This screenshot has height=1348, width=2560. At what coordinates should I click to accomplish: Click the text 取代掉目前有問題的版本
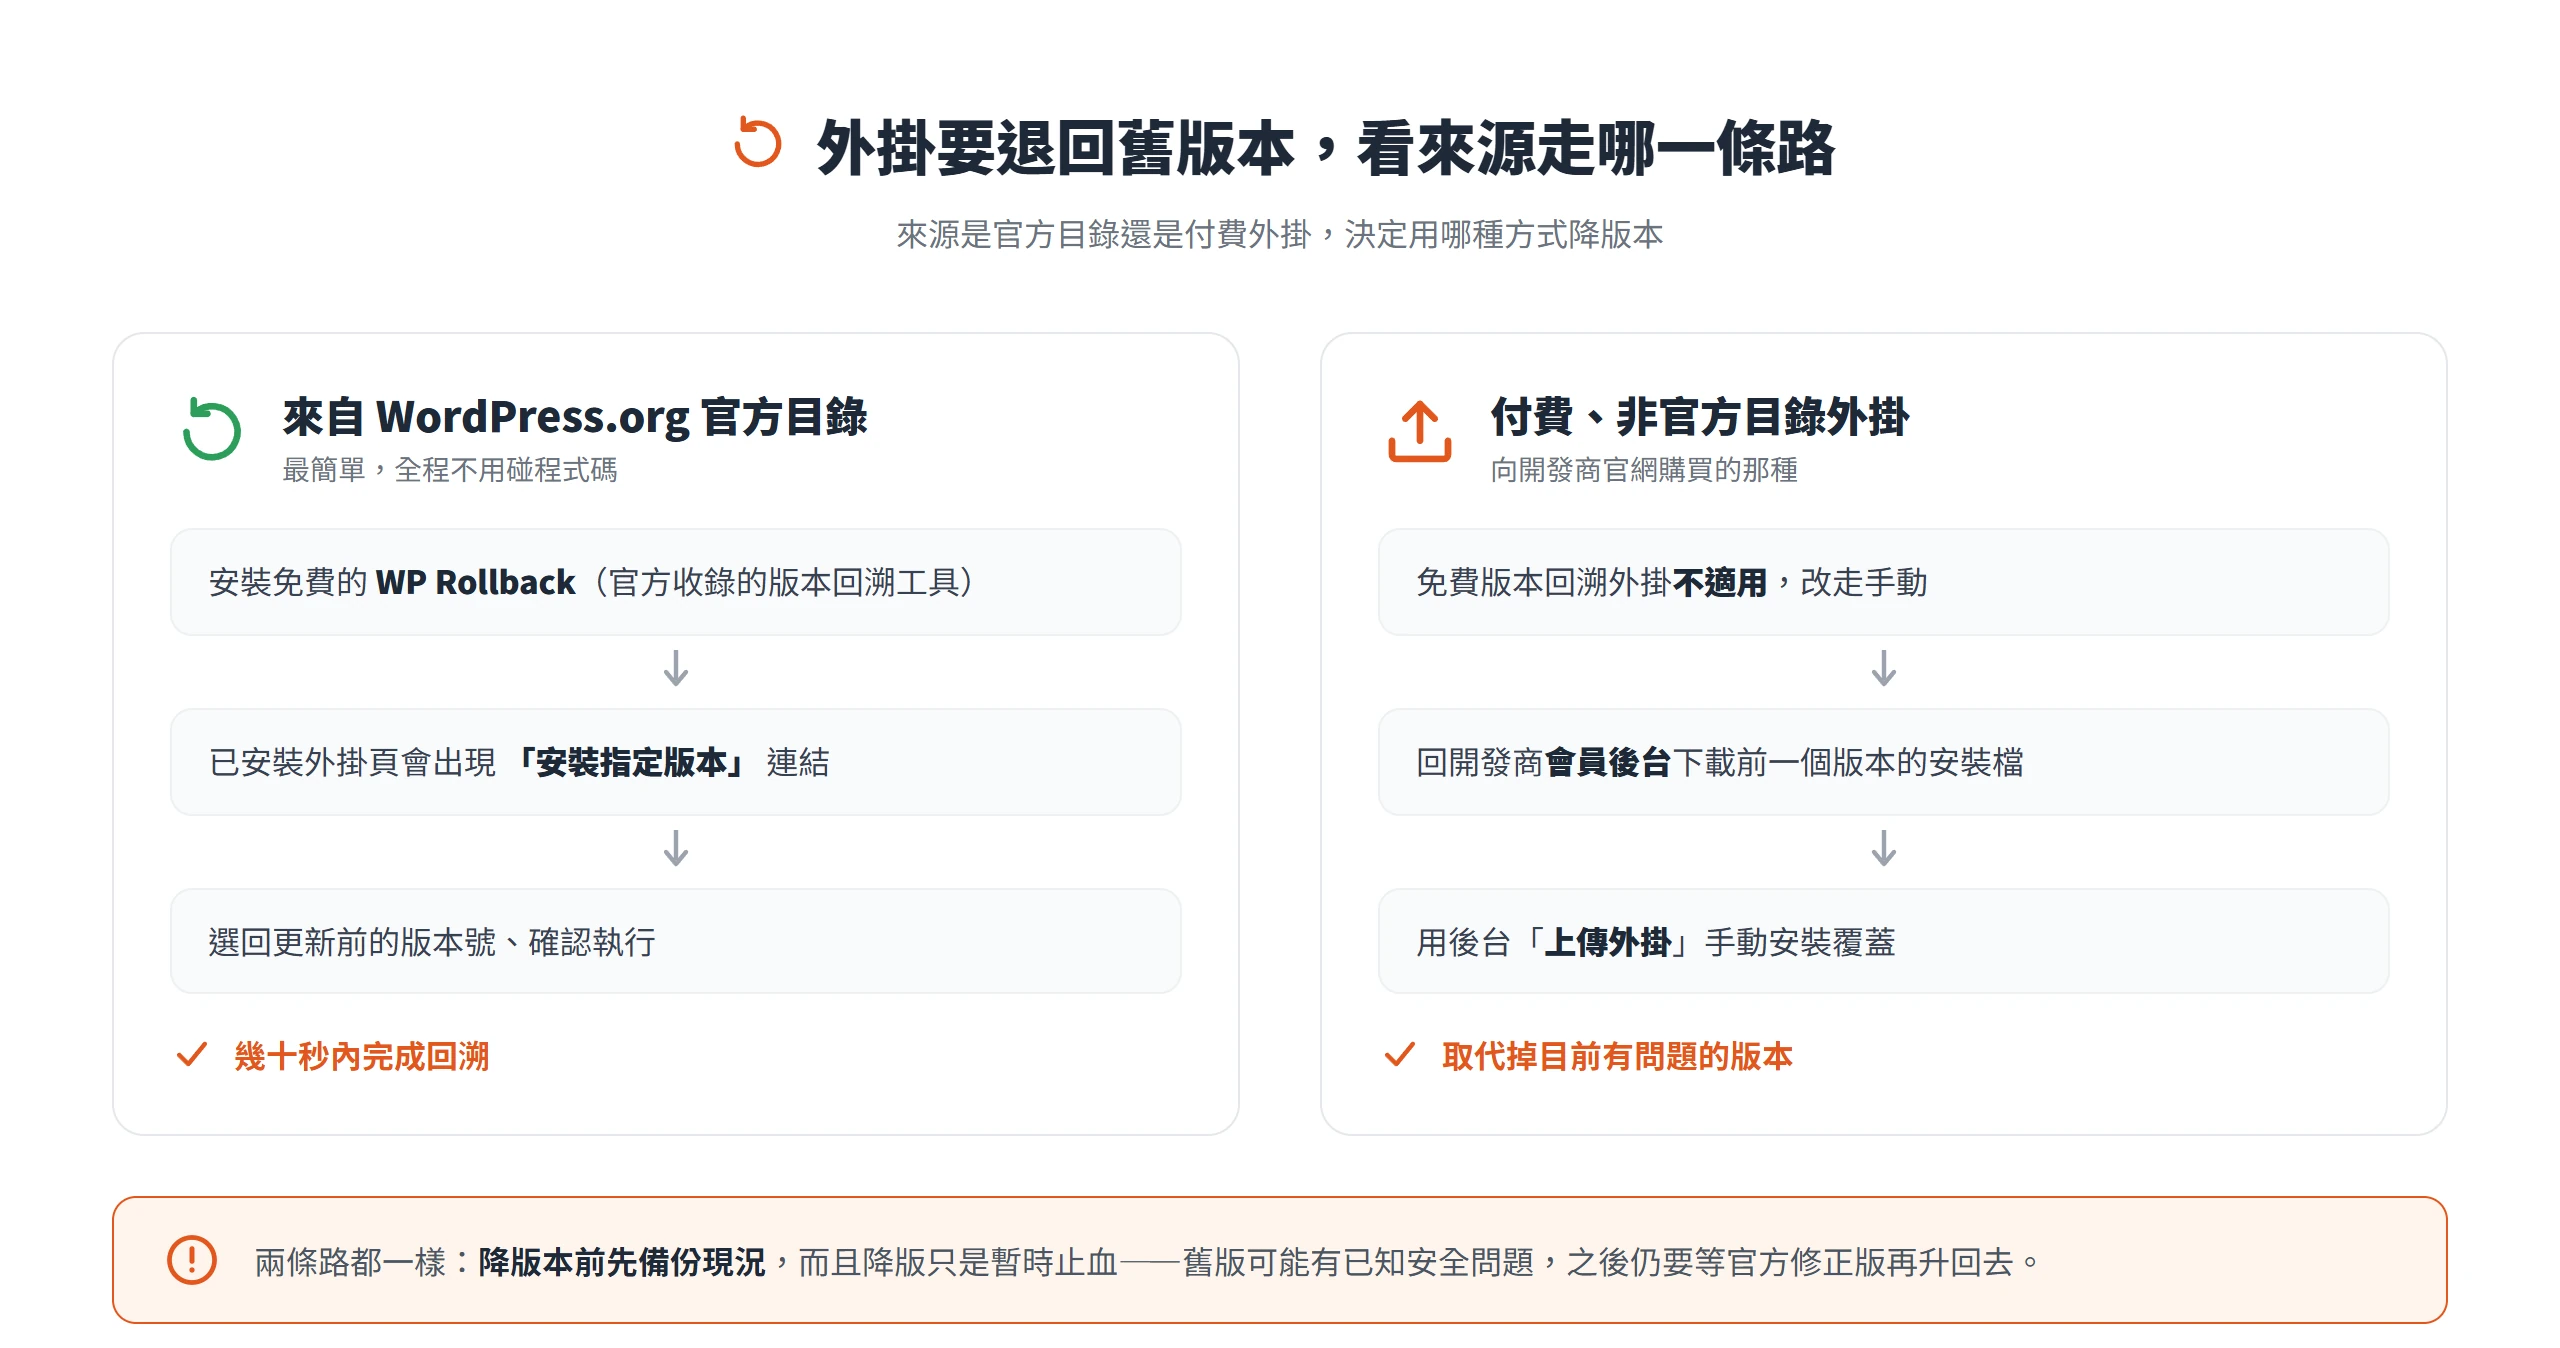click(1617, 1056)
